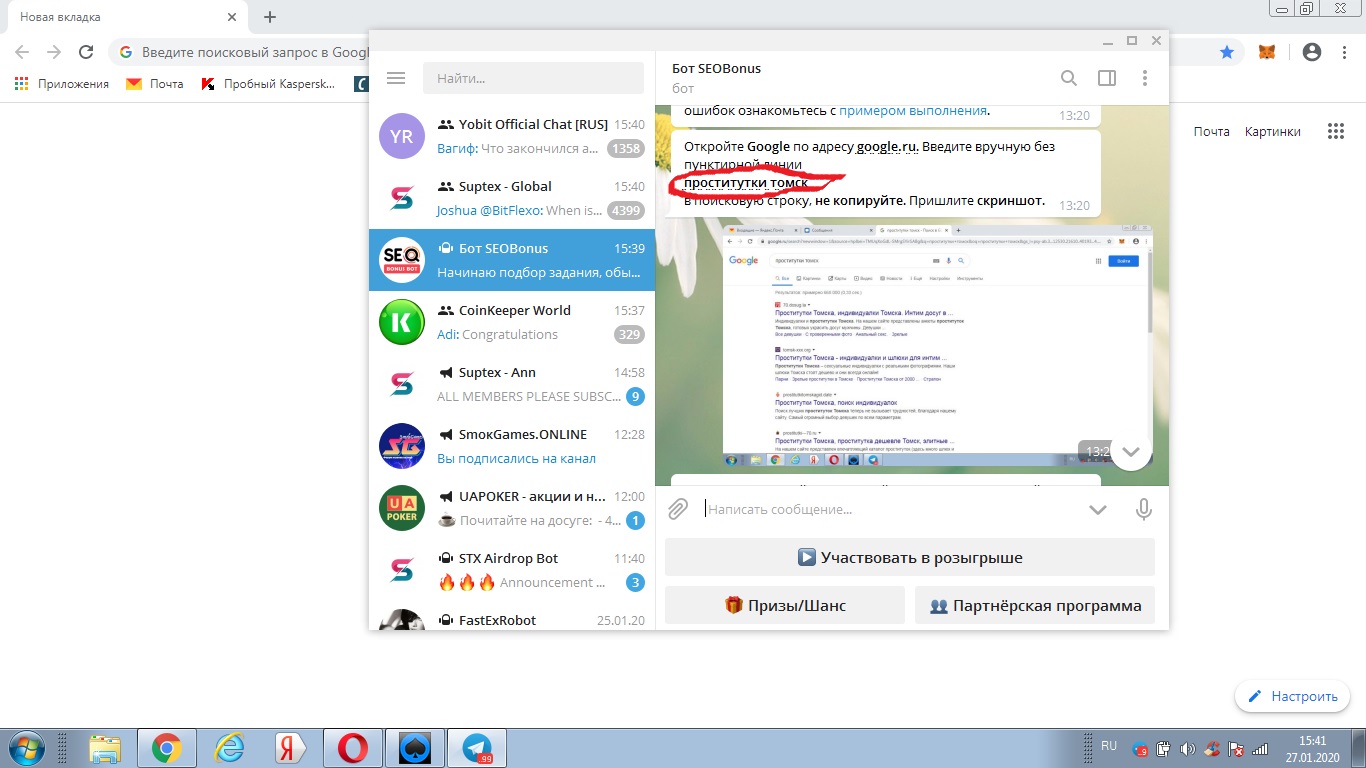Open Suptex - Ann channel
Screen dimensions: 1366x768
(x=512, y=385)
